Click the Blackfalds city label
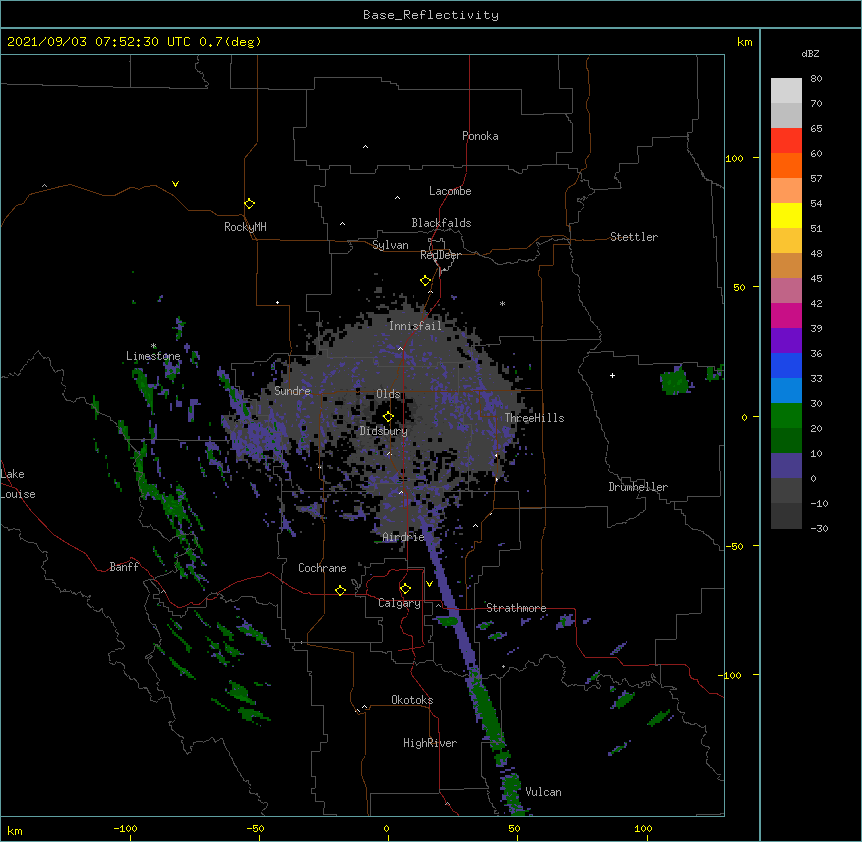The height and width of the screenshot is (842, 862). [x=441, y=223]
